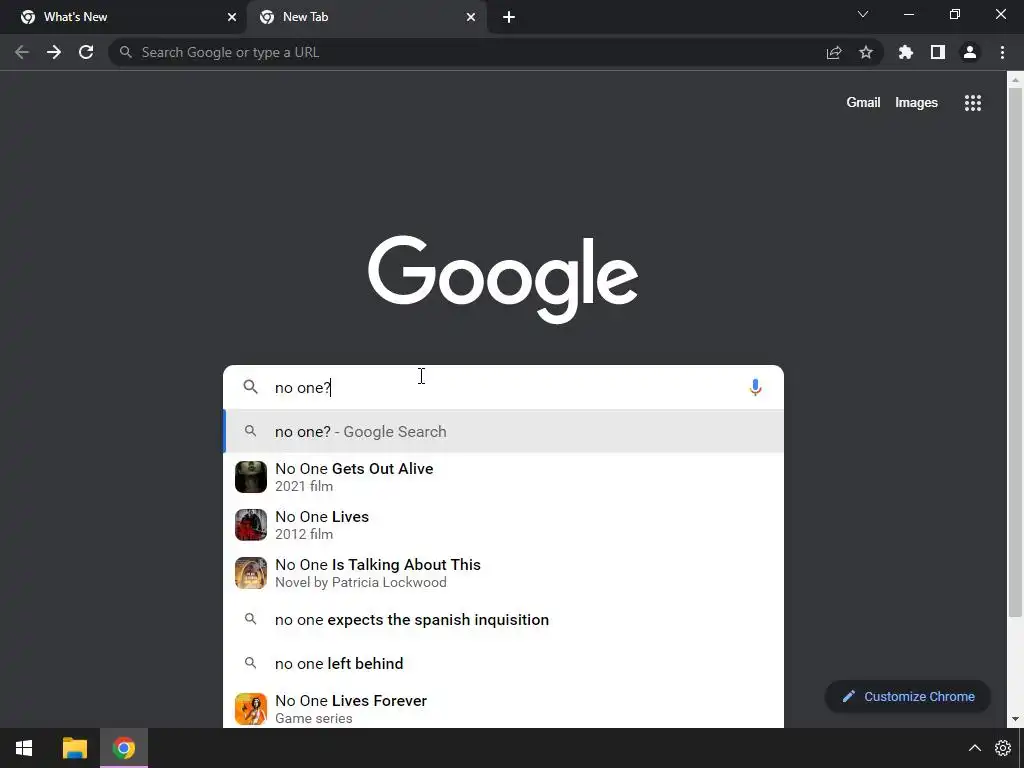Click Chrome icon in the taskbar

124,748
